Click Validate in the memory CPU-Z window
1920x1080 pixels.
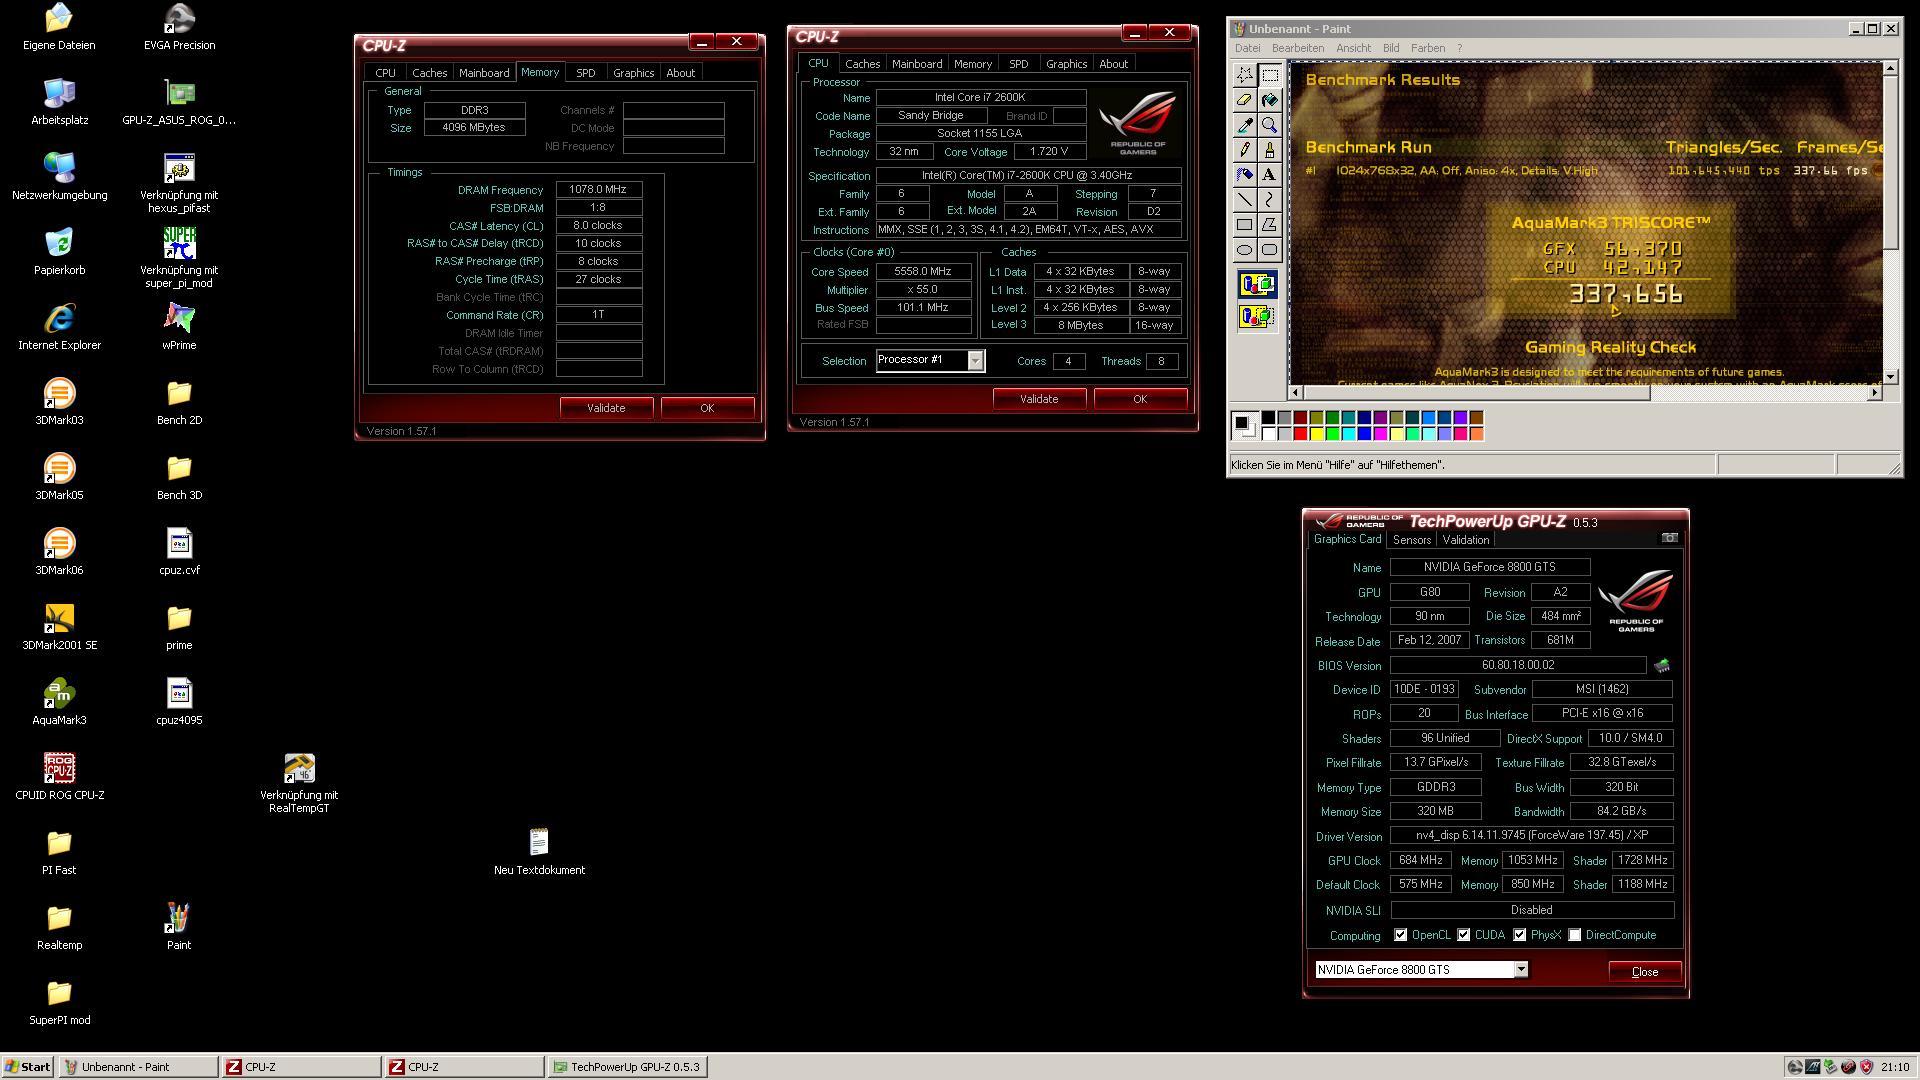[606, 408]
